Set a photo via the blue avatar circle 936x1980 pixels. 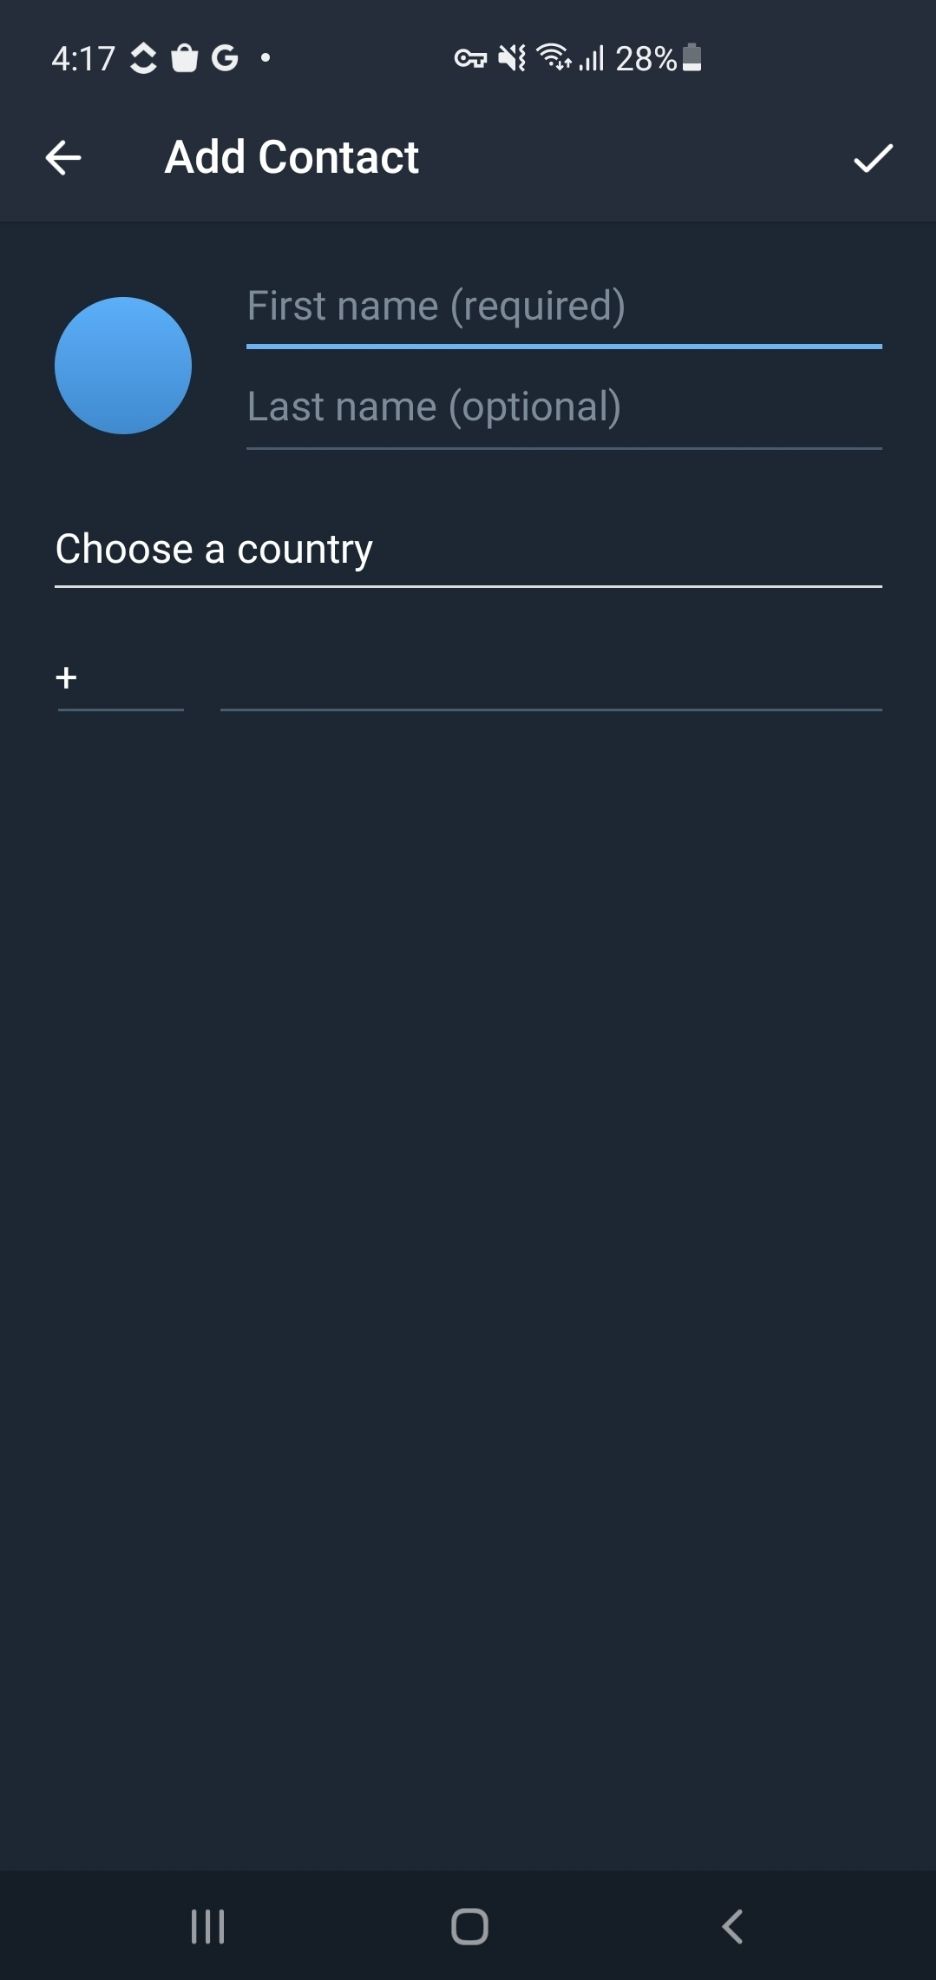[123, 365]
